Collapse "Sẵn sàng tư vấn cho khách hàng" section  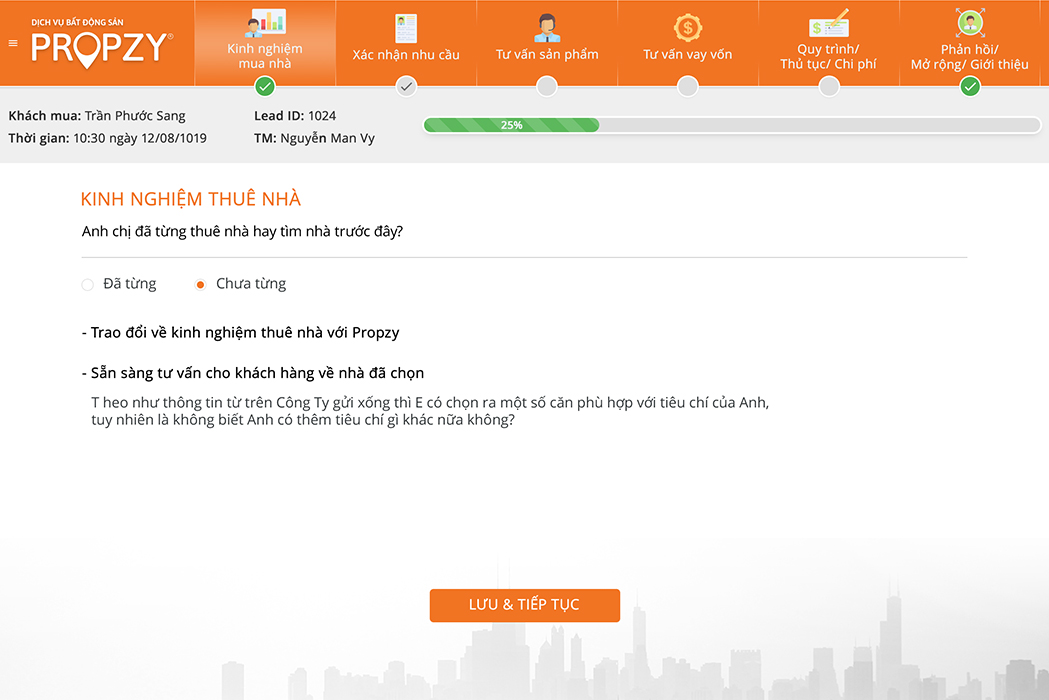(x=253, y=373)
